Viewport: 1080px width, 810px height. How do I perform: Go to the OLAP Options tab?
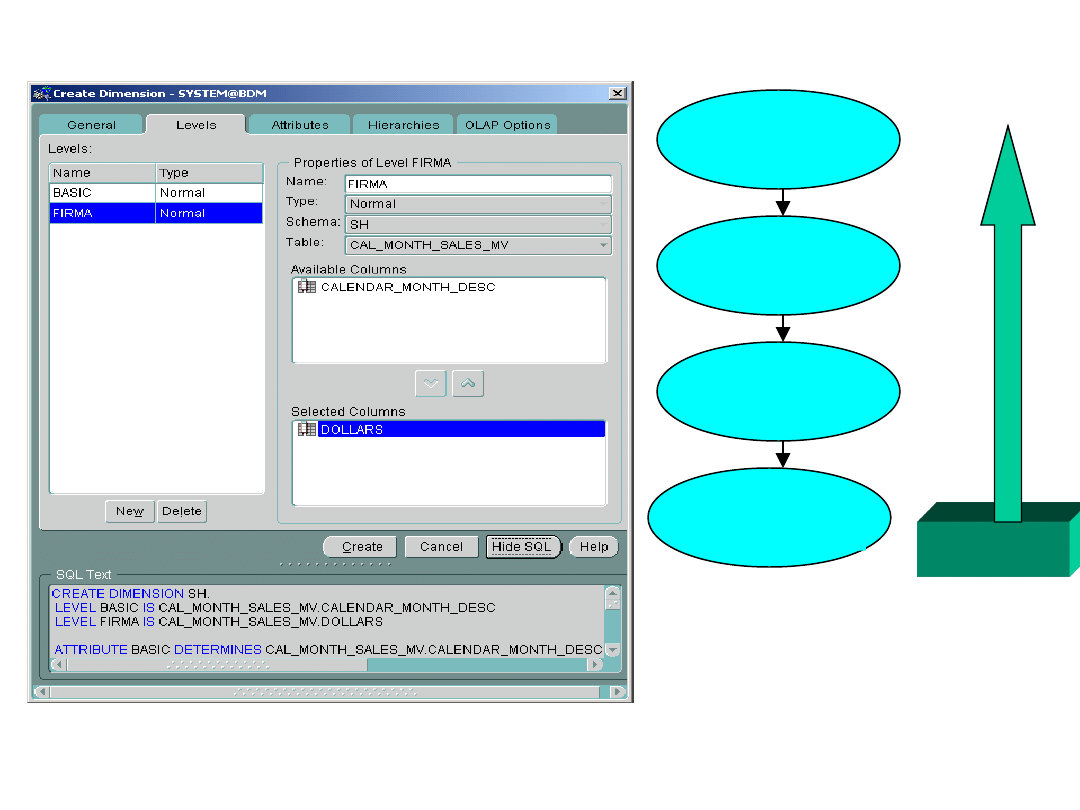click(x=507, y=125)
